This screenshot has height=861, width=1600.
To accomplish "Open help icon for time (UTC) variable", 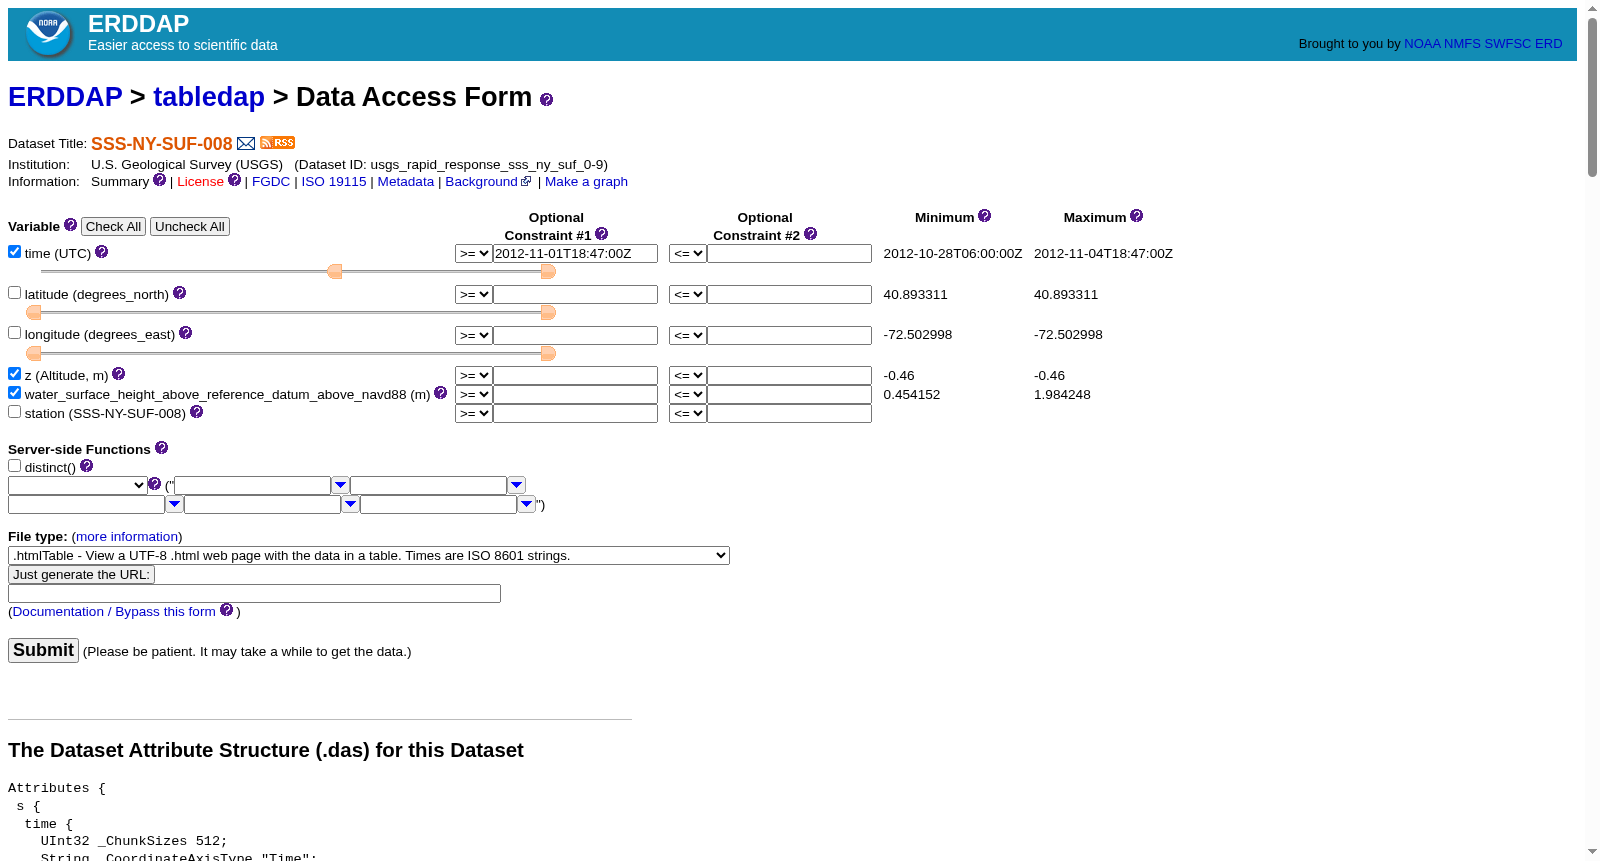I will tap(101, 252).
